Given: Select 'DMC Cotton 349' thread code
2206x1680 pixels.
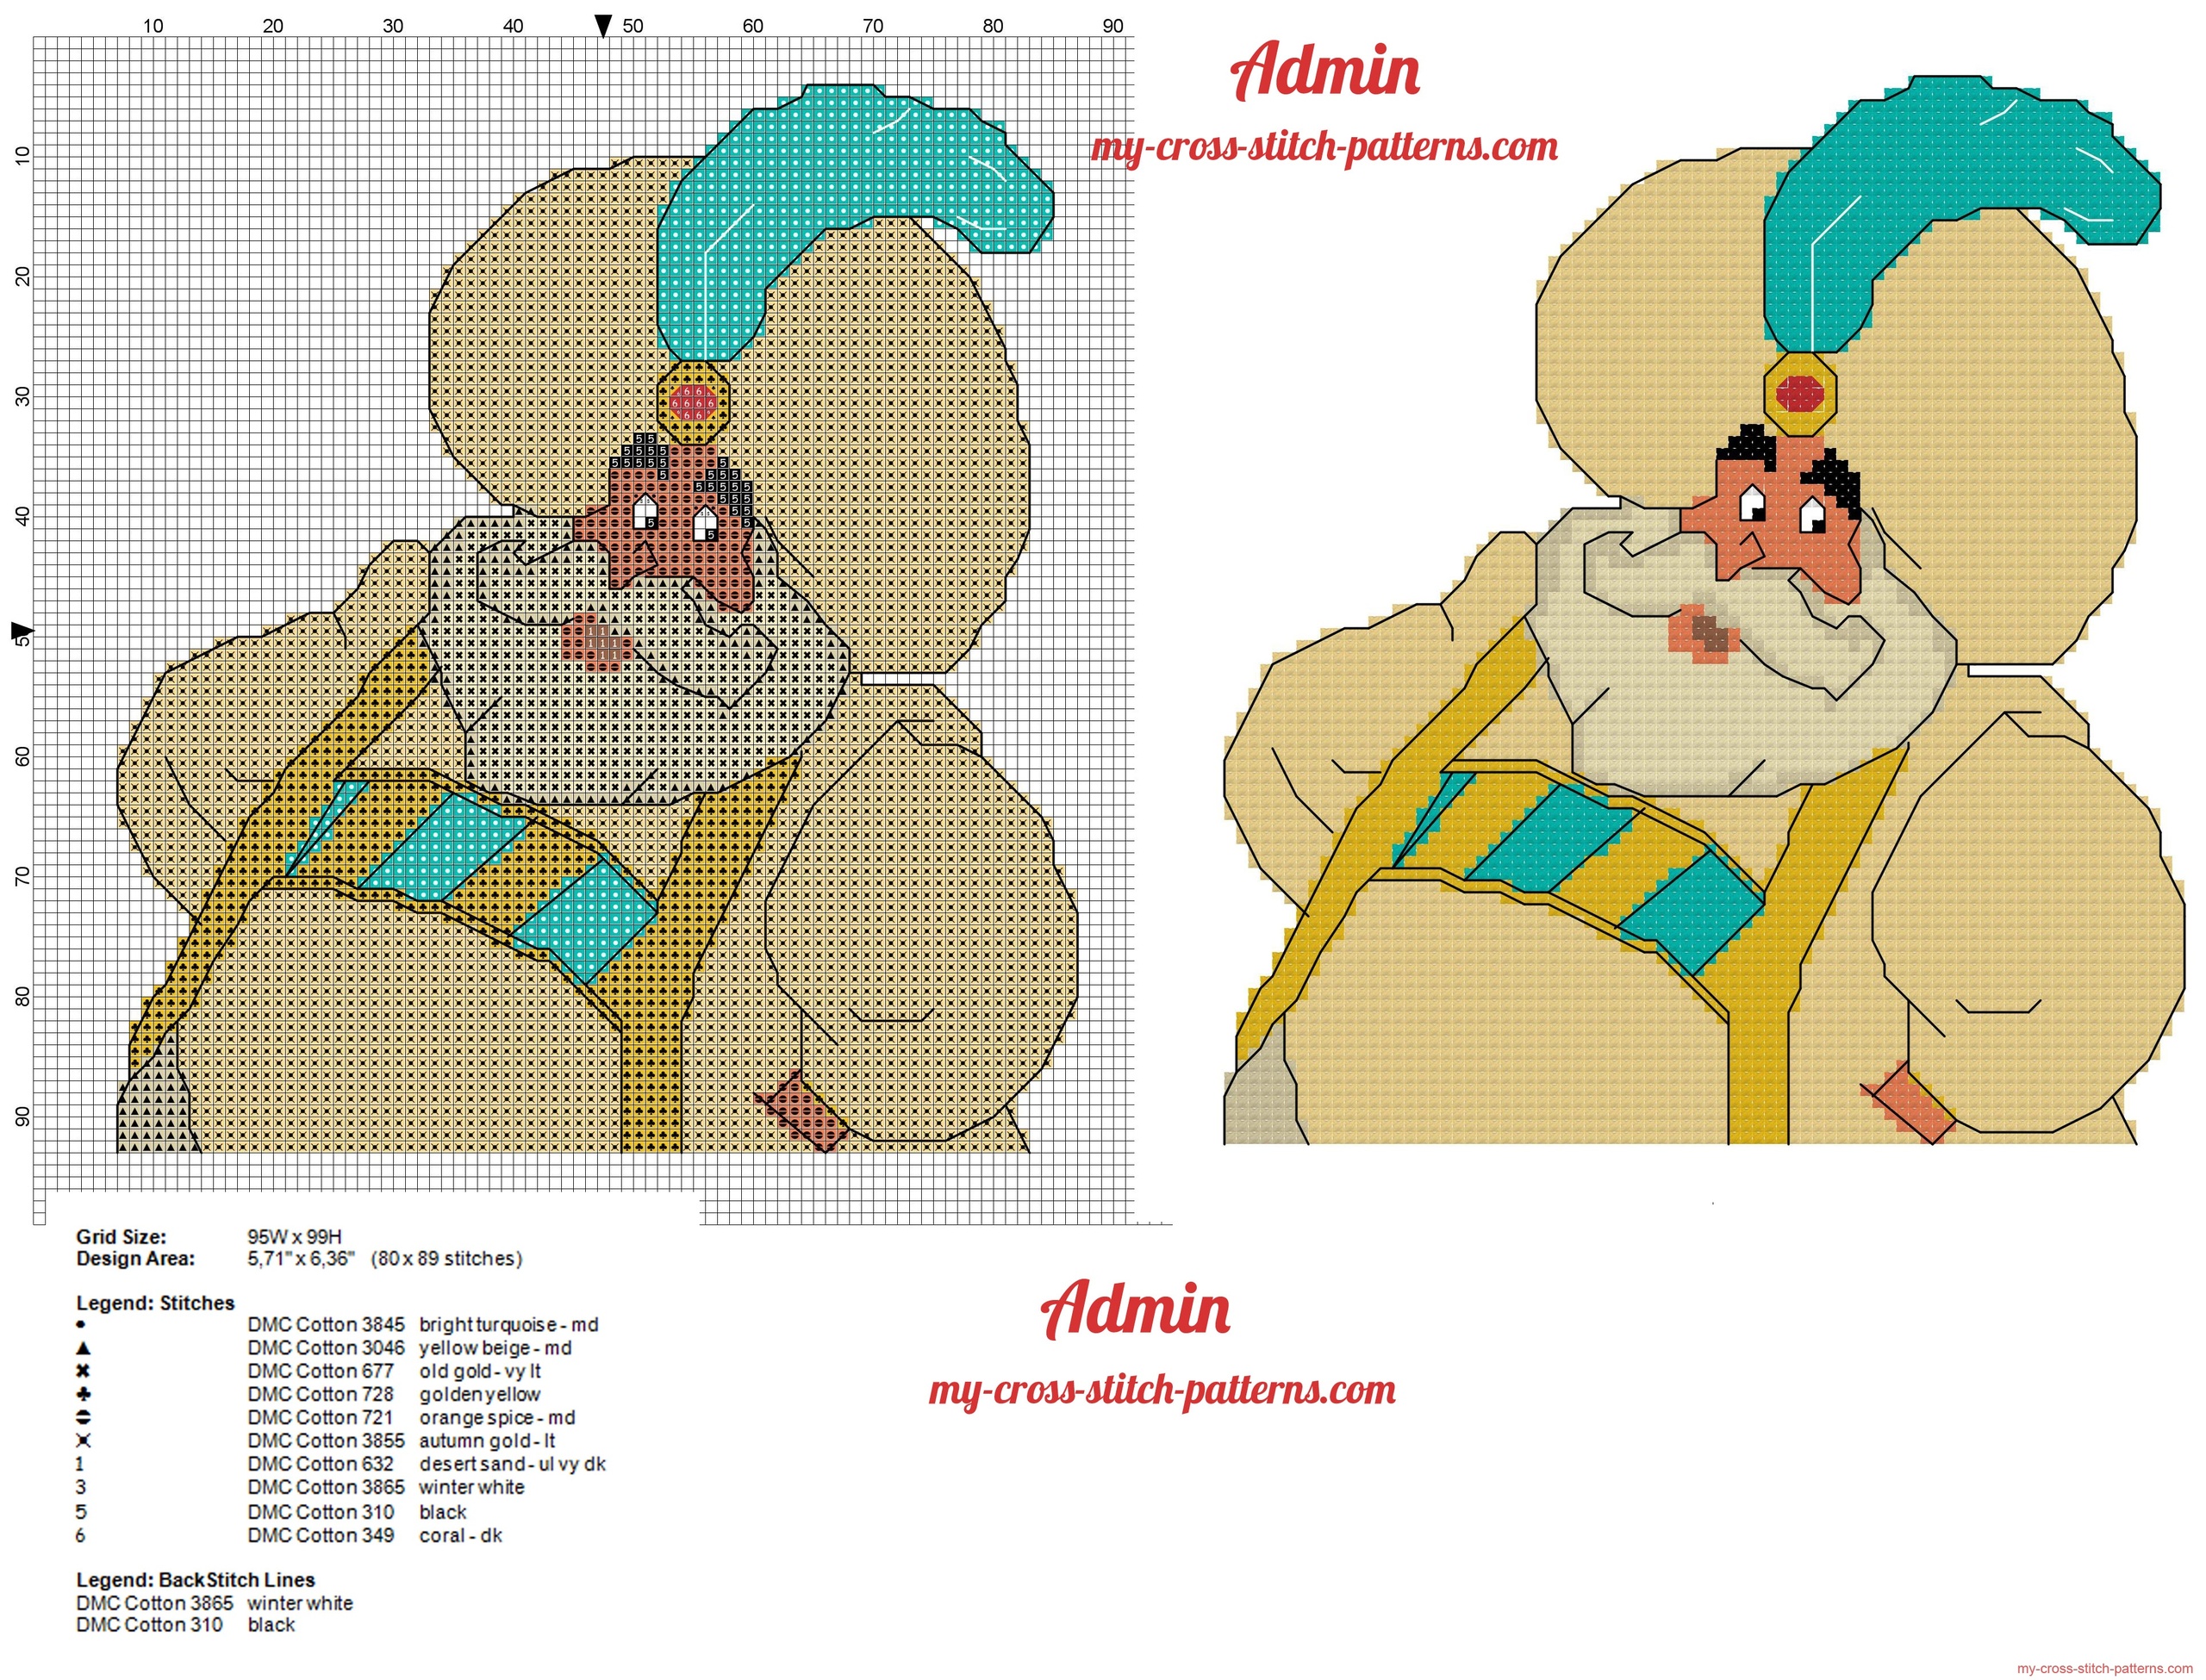Looking at the screenshot, I should (321, 1535).
